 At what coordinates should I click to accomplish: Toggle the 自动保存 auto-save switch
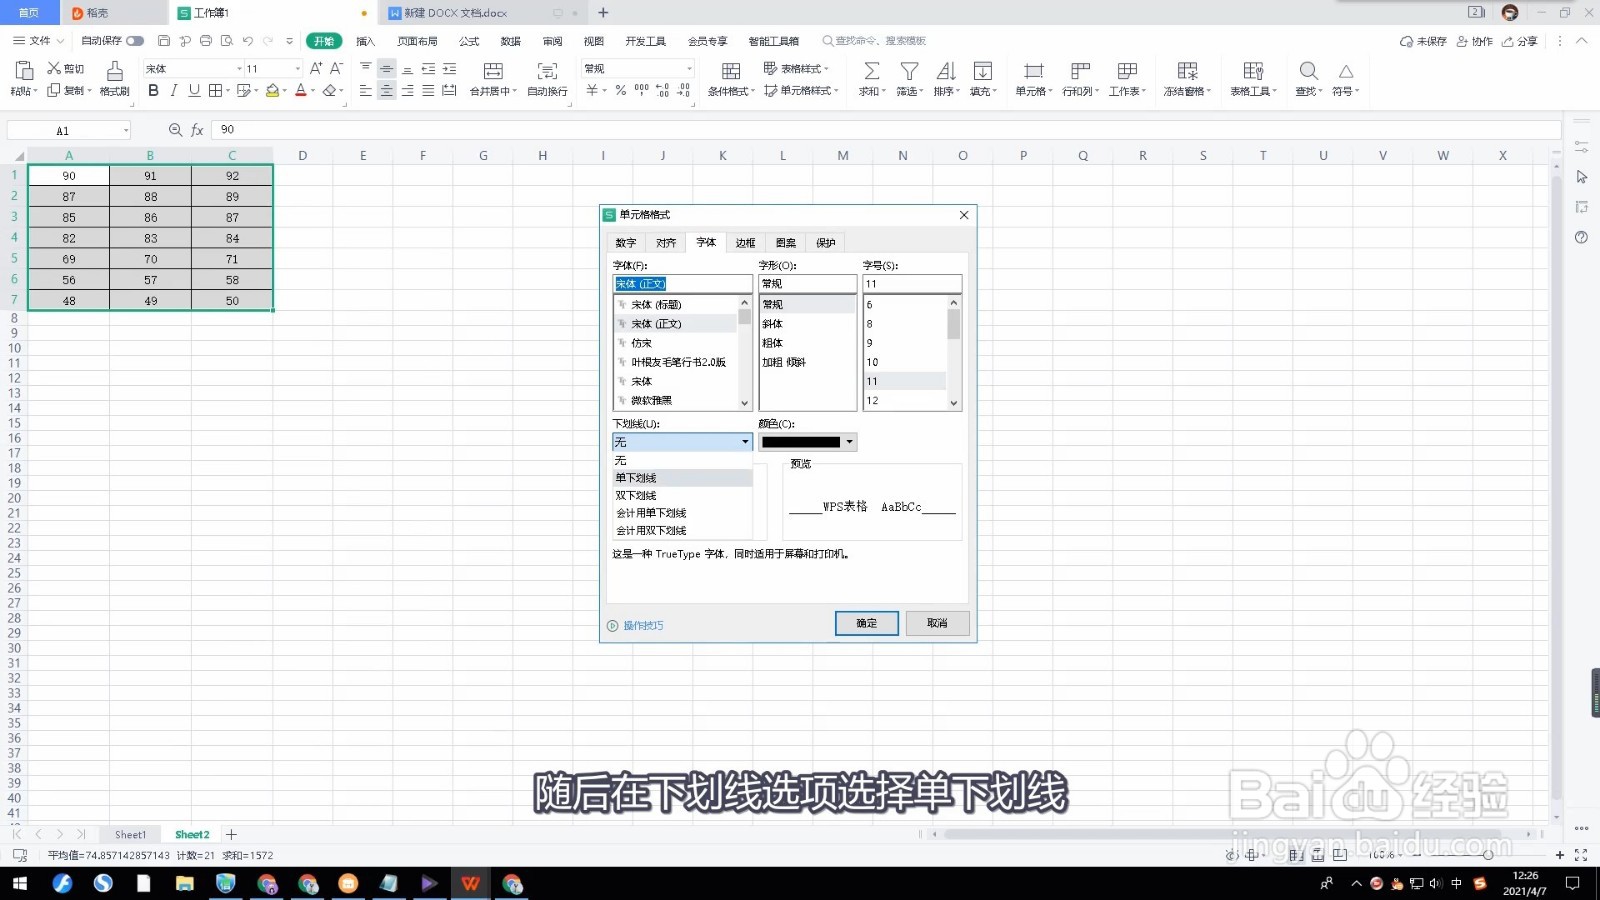[135, 41]
